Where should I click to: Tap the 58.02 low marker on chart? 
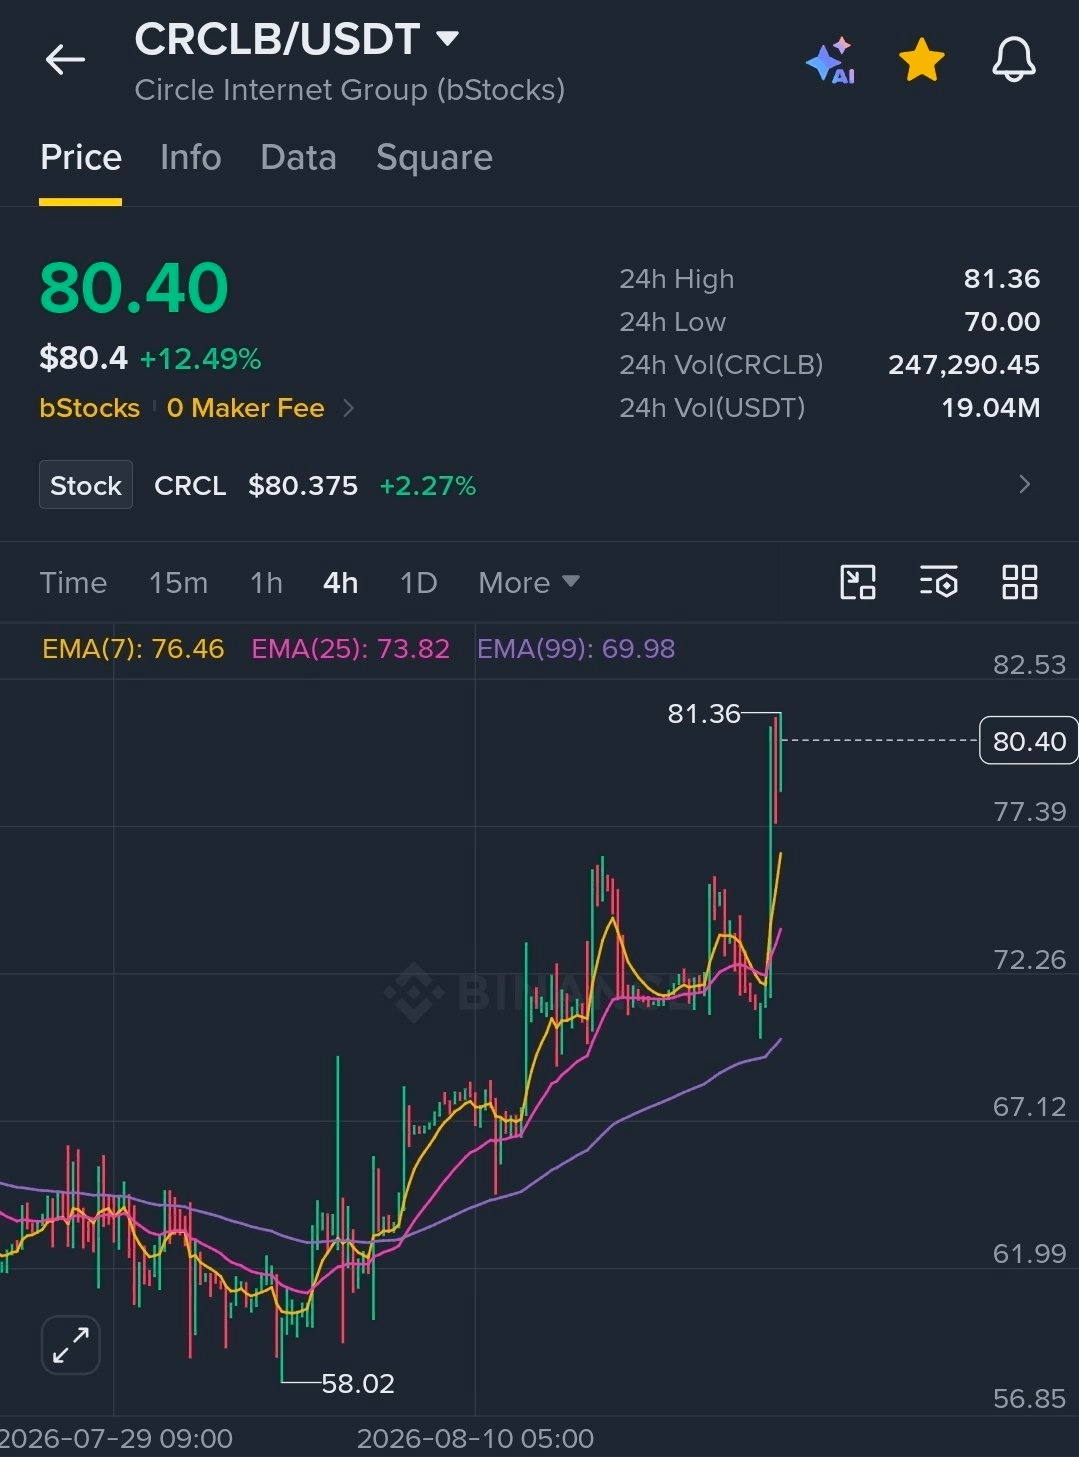pos(358,1384)
